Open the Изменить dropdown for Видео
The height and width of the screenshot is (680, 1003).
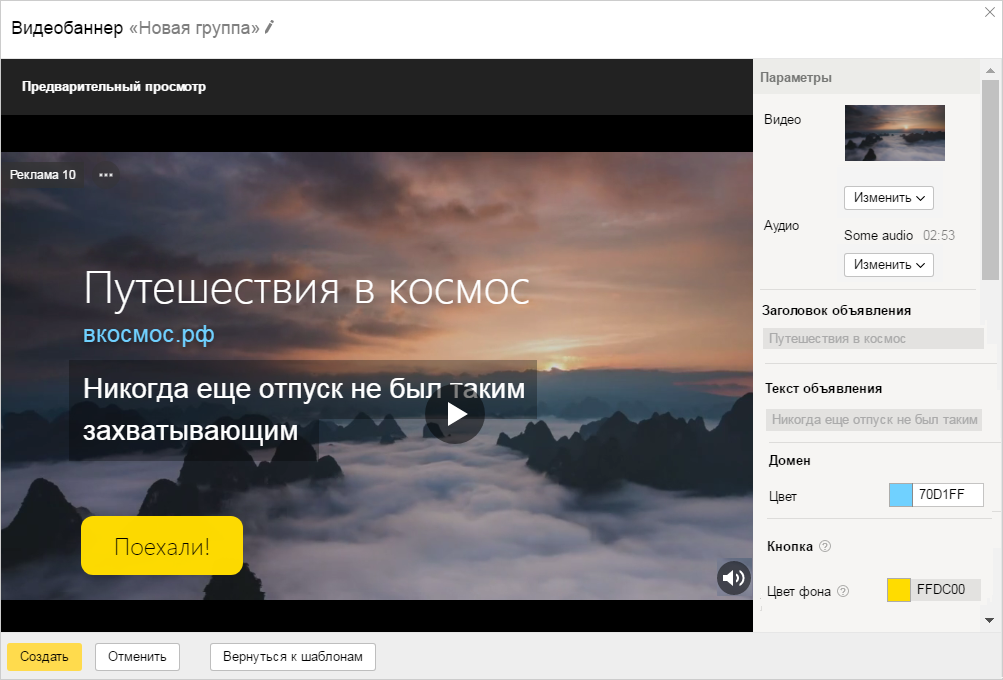888,198
